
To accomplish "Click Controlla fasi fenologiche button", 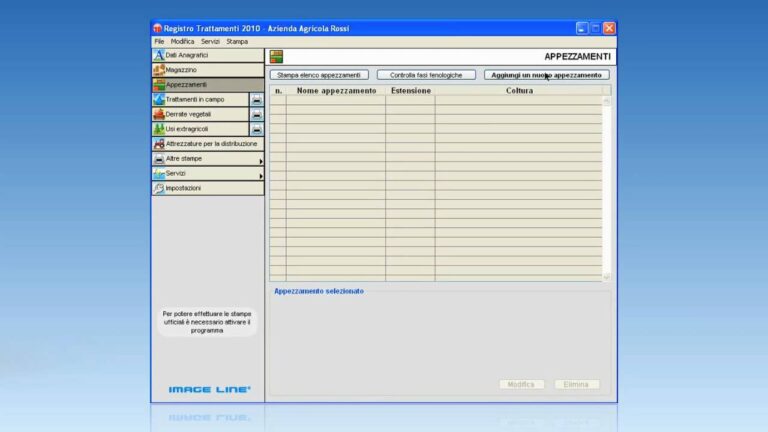I will click(426, 75).
